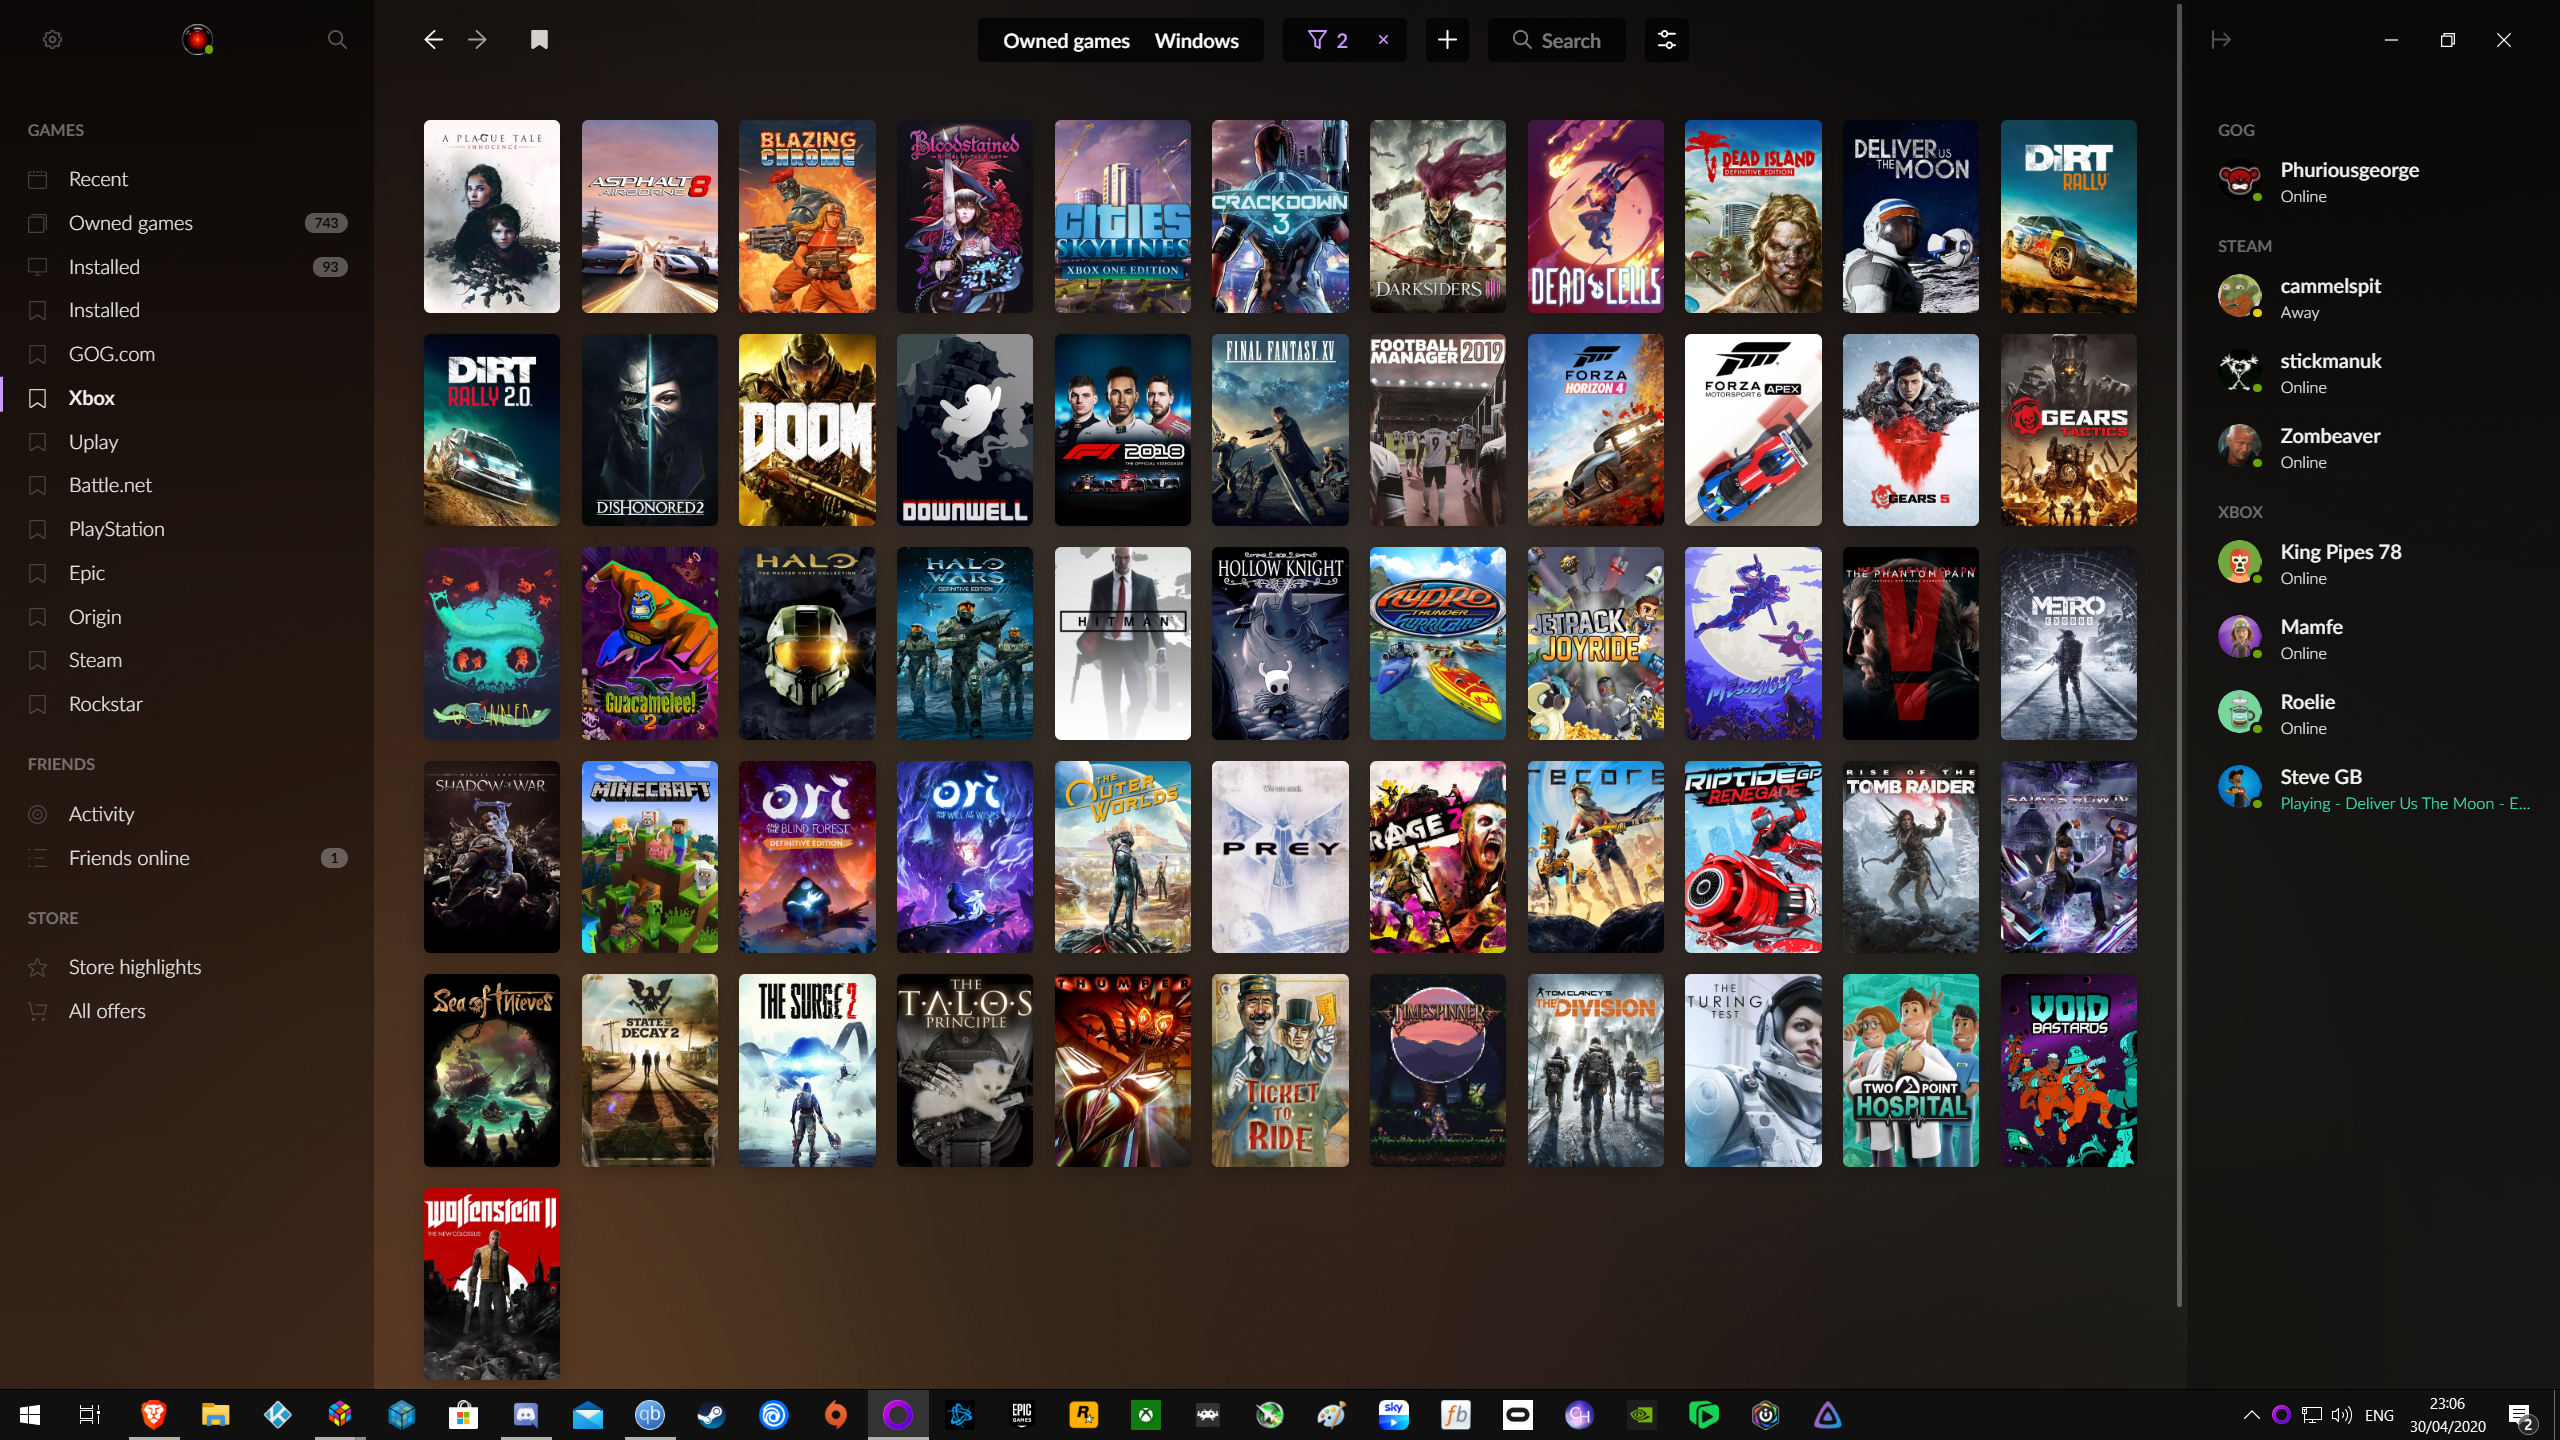The image size is (2560, 1440).
Task: Open Sea of Thieves cover
Action: point(491,1070)
